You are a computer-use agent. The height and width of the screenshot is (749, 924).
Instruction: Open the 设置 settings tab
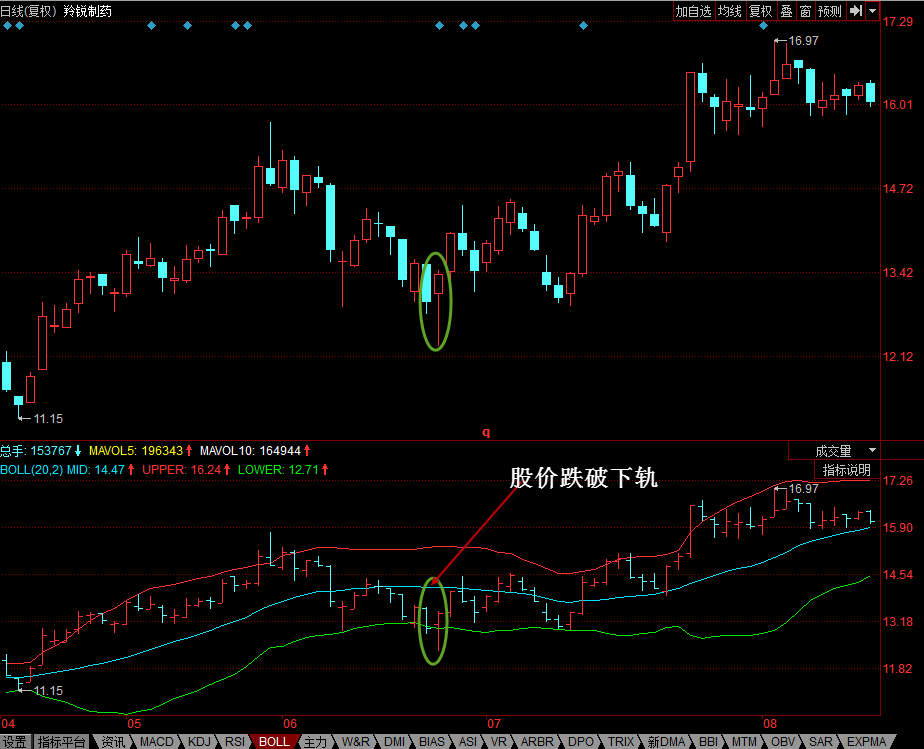[x=14, y=741]
